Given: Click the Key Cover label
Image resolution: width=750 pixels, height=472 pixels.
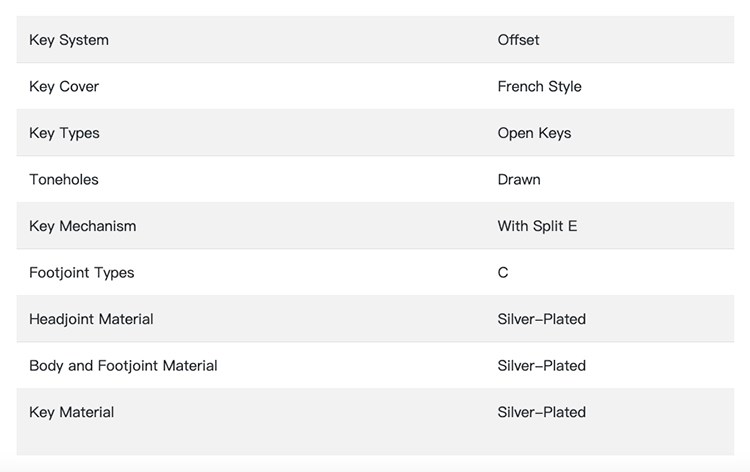Looking at the screenshot, I should pyautogui.click(x=64, y=87).
